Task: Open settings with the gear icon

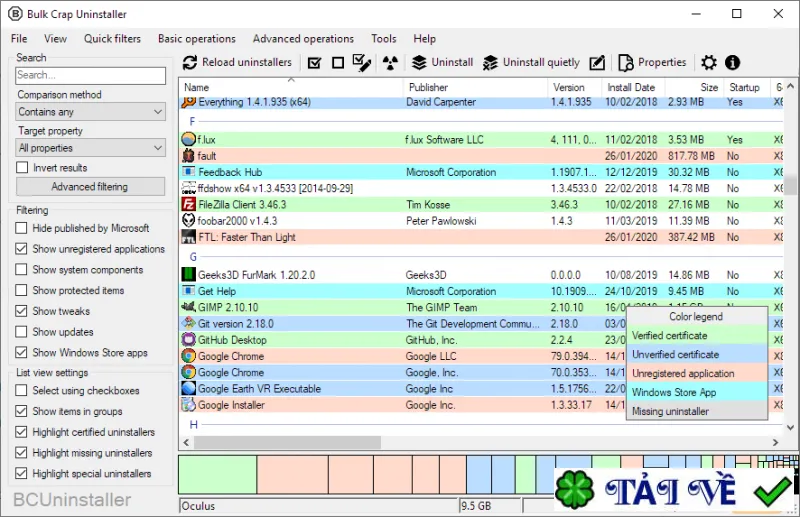Action: pyautogui.click(x=709, y=63)
